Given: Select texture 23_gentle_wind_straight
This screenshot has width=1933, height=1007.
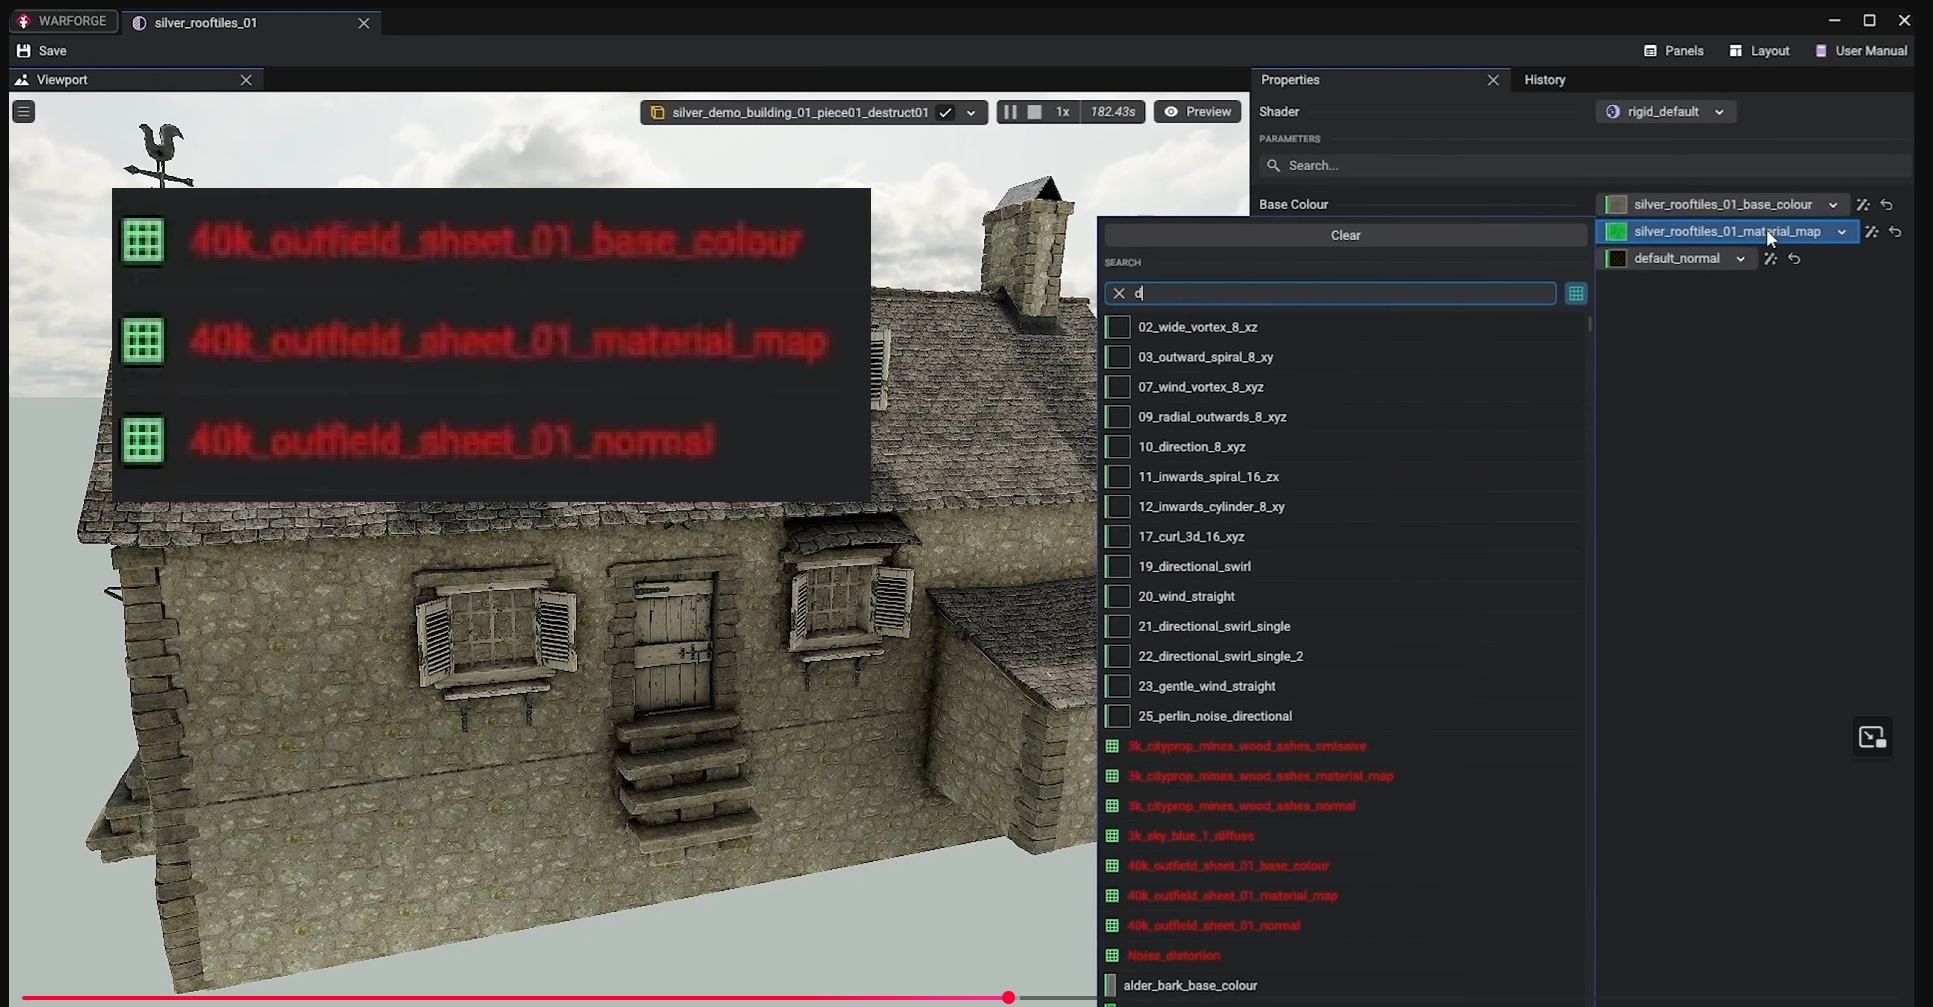Looking at the screenshot, I should click(x=1345, y=687).
